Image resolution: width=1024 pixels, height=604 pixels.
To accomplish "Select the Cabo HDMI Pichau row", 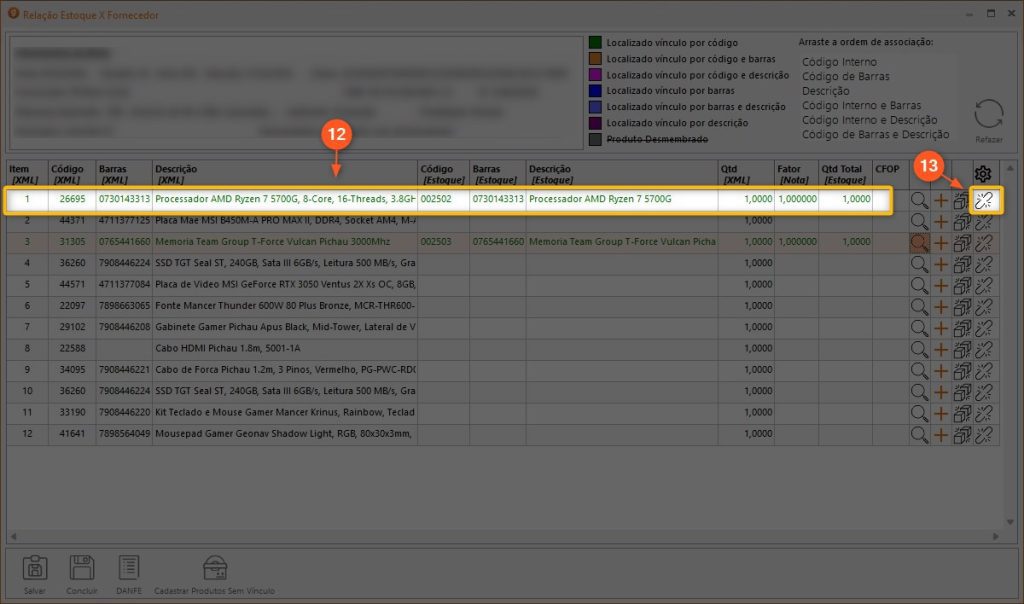I will pos(285,349).
